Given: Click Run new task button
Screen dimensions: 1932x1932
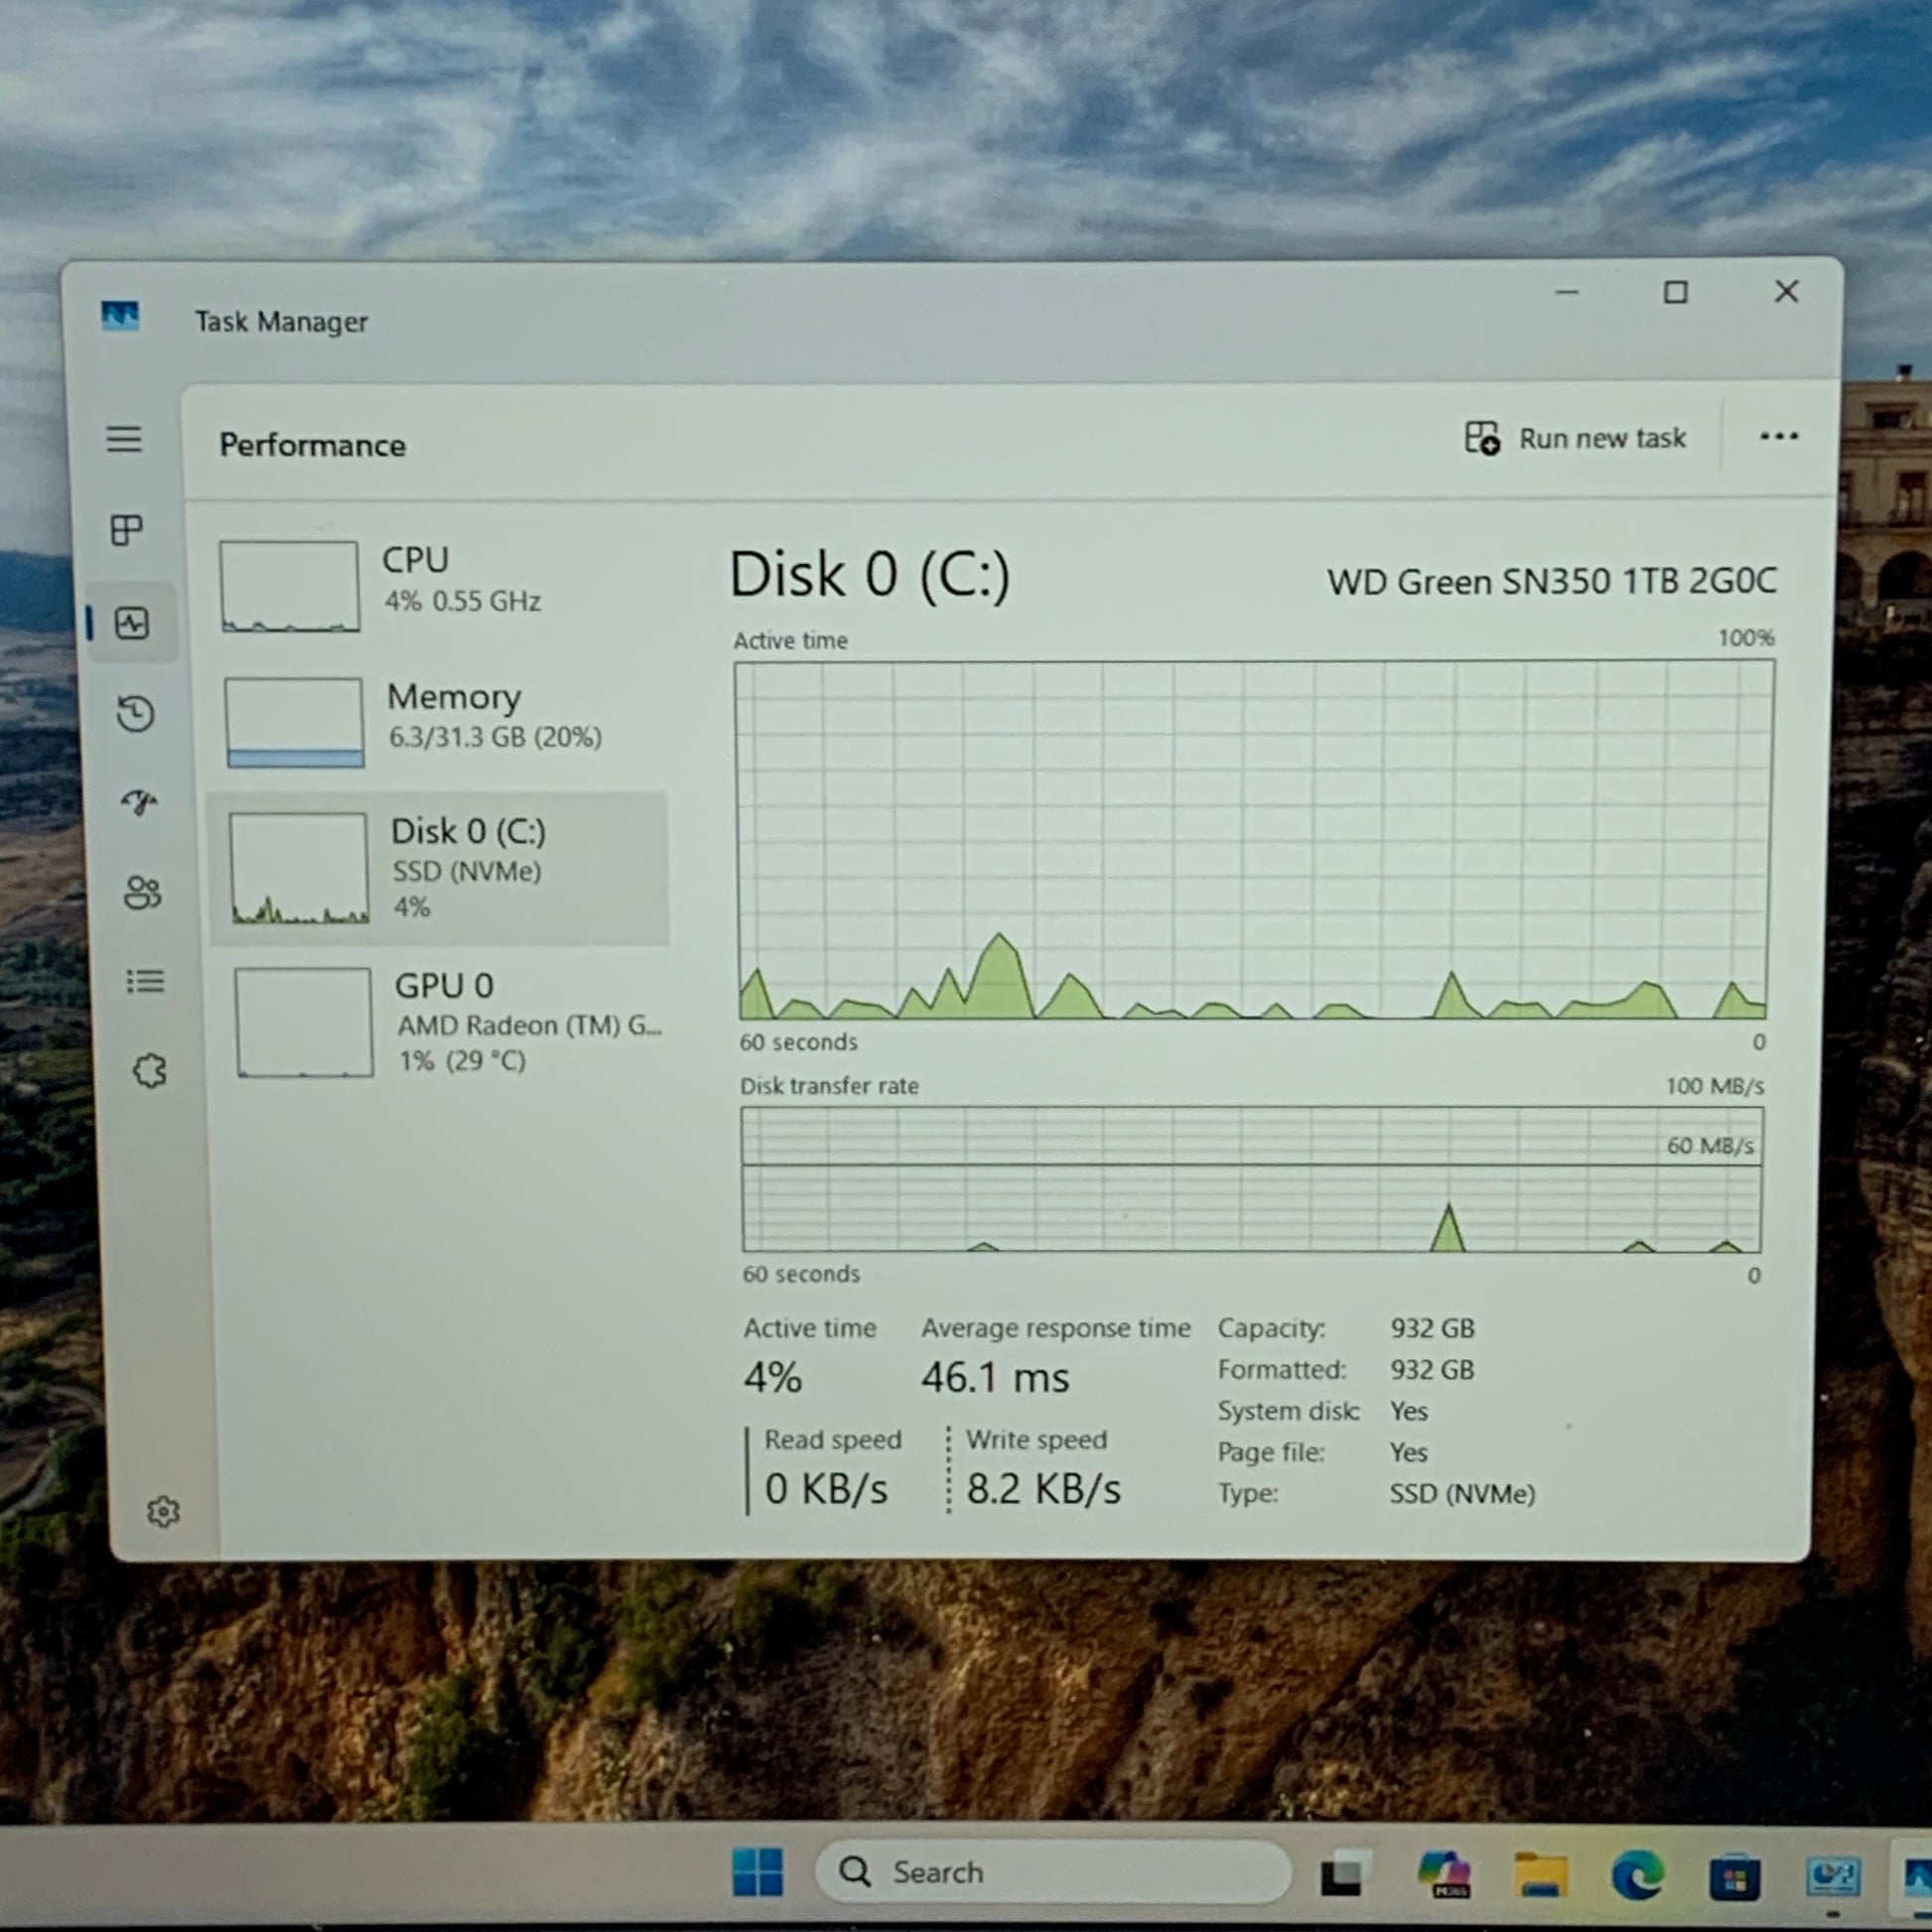Looking at the screenshot, I should [x=1575, y=438].
